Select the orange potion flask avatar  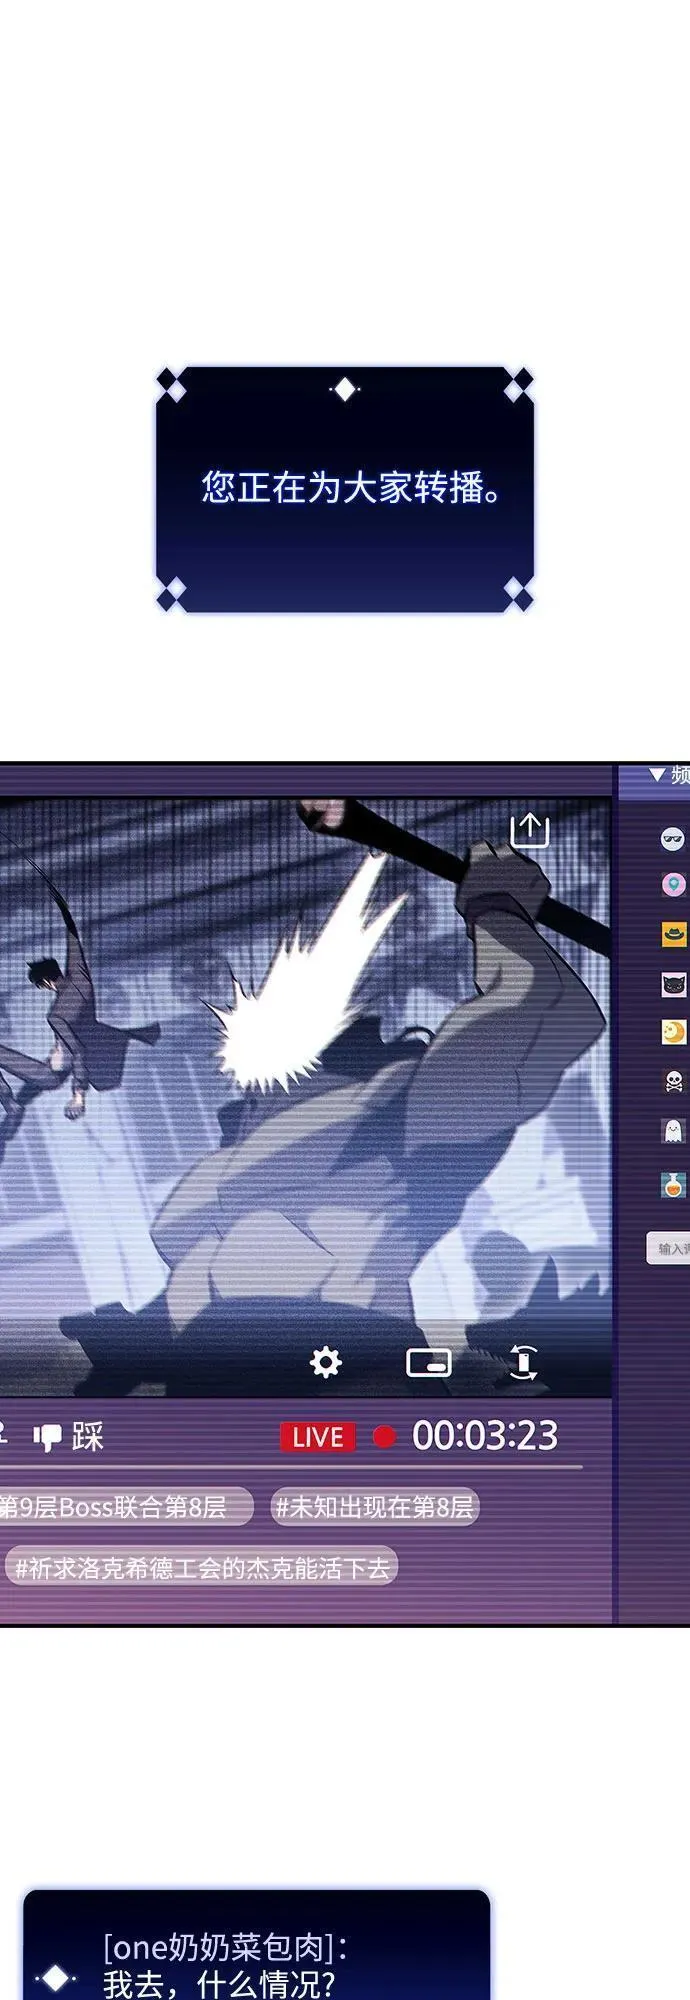674,1184
